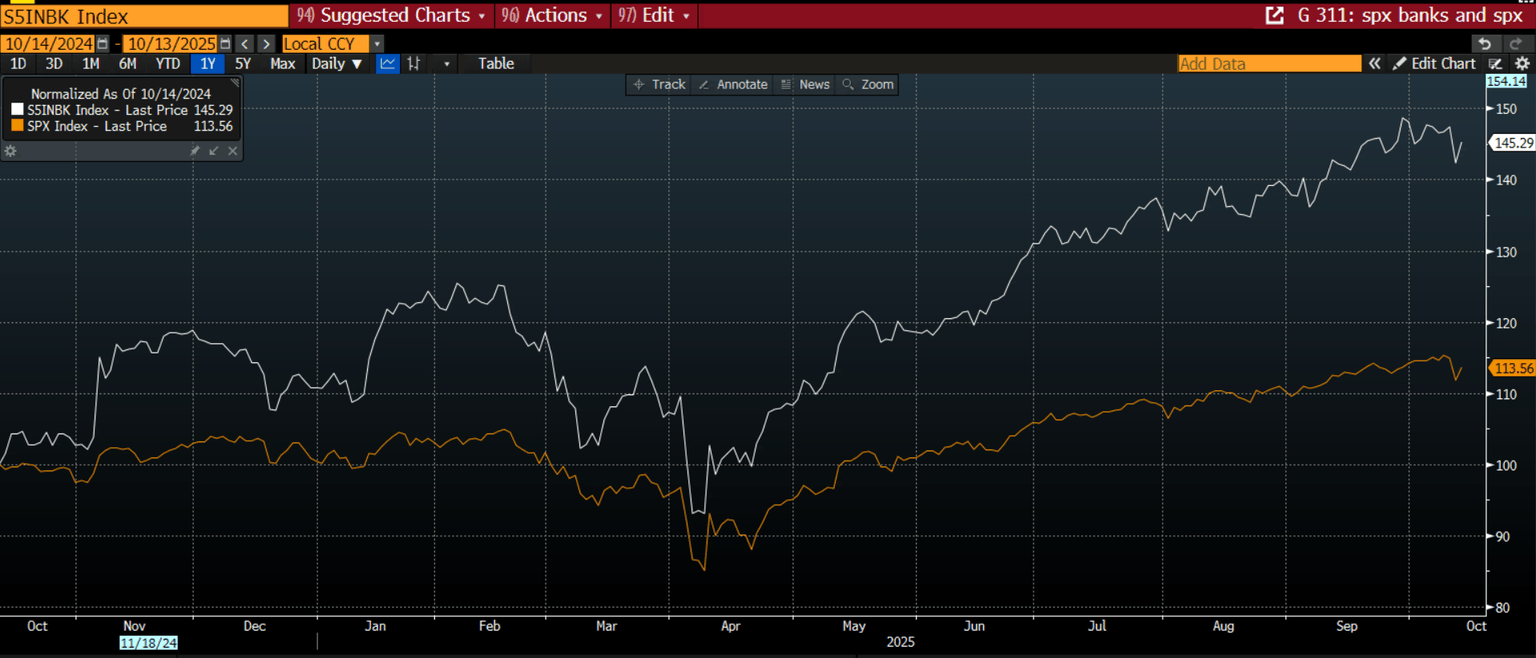Image resolution: width=1536 pixels, height=658 pixels.
Task: Expand the Local CCY currency dropdown
Action: tap(376, 44)
